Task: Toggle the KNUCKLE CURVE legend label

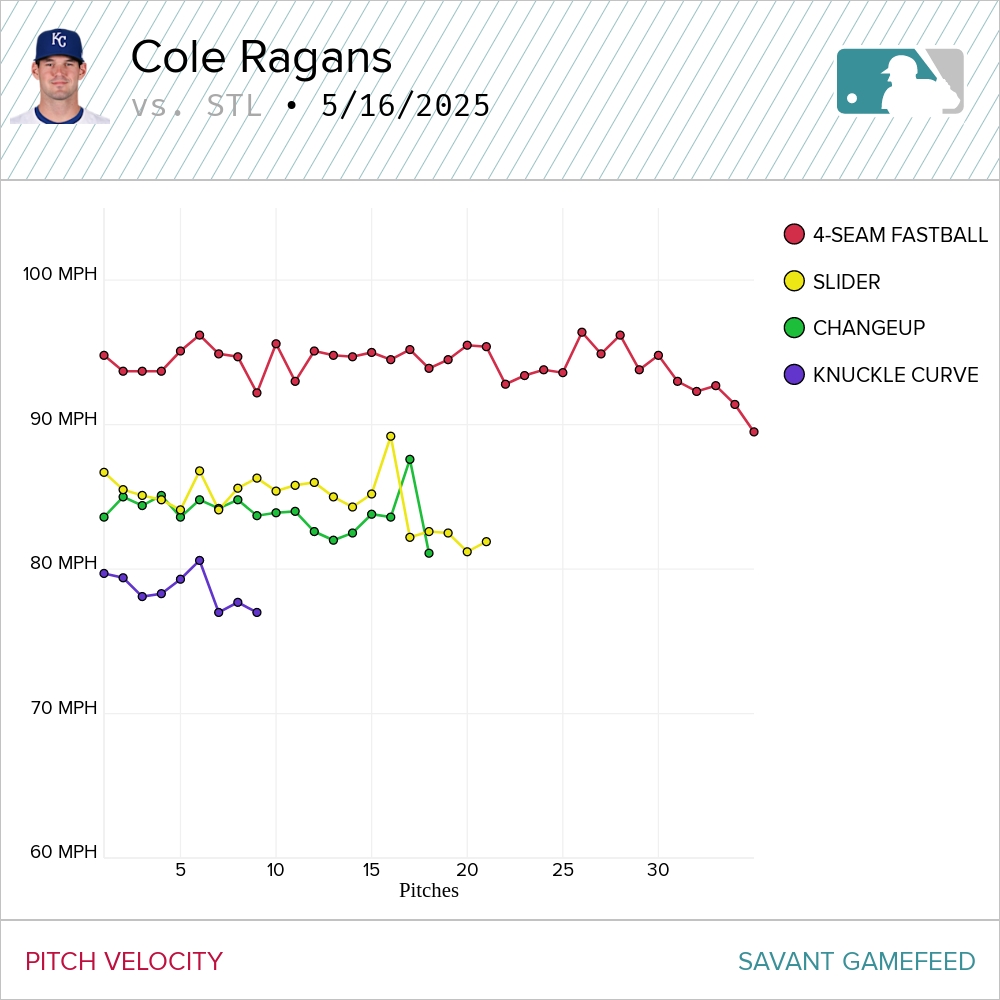Action: point(895,375)
